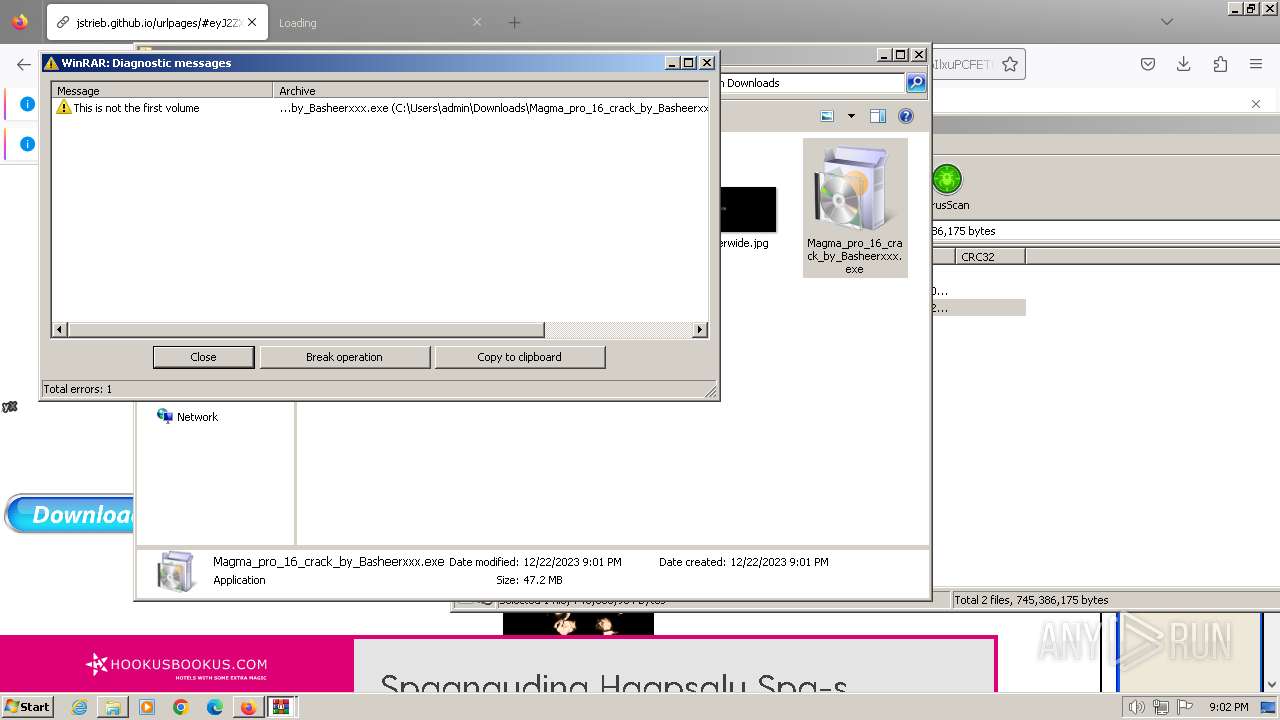Switch to WinRAR taskbar button
The image size is (1280, 720).
(x=281, y=707)
